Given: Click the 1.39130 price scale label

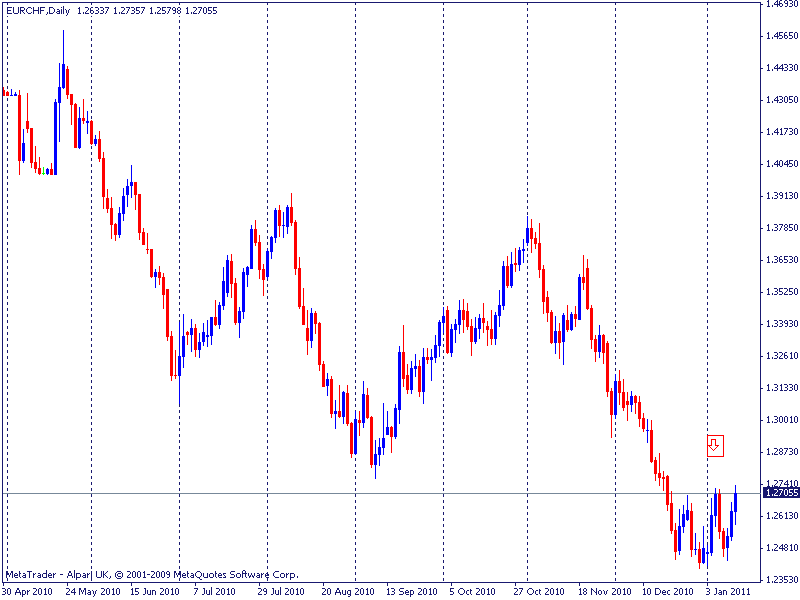Looking at the screenshot, I should pyautogui.click(x=781, y=196).
